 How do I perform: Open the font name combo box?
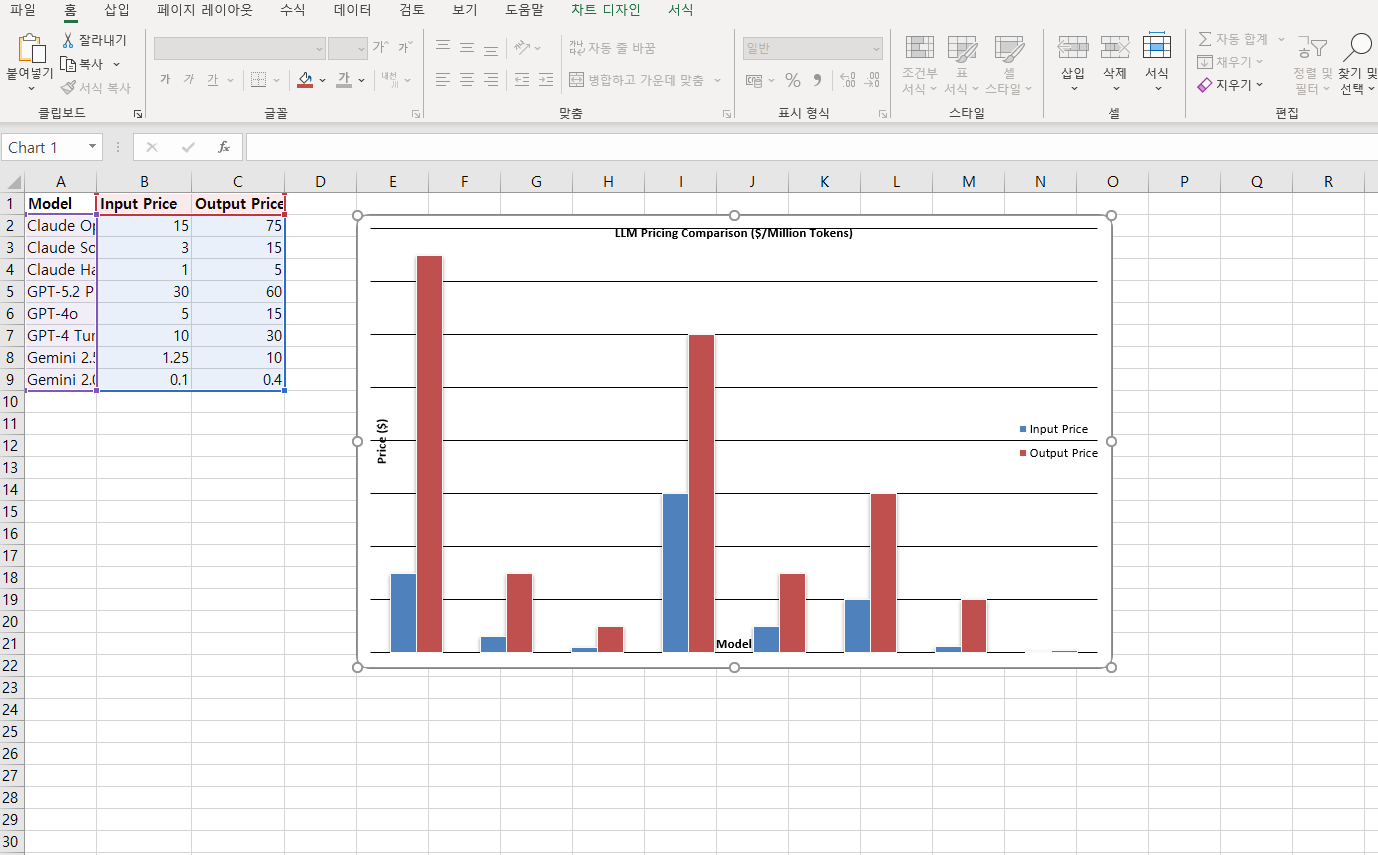pos(240,48)
